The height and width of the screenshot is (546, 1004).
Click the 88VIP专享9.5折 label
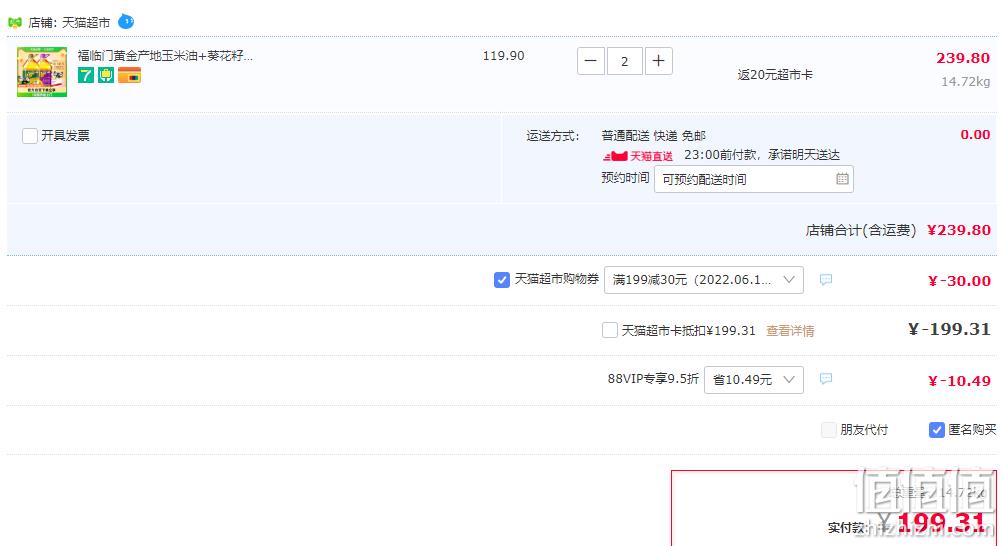click(x=653, y=379)
